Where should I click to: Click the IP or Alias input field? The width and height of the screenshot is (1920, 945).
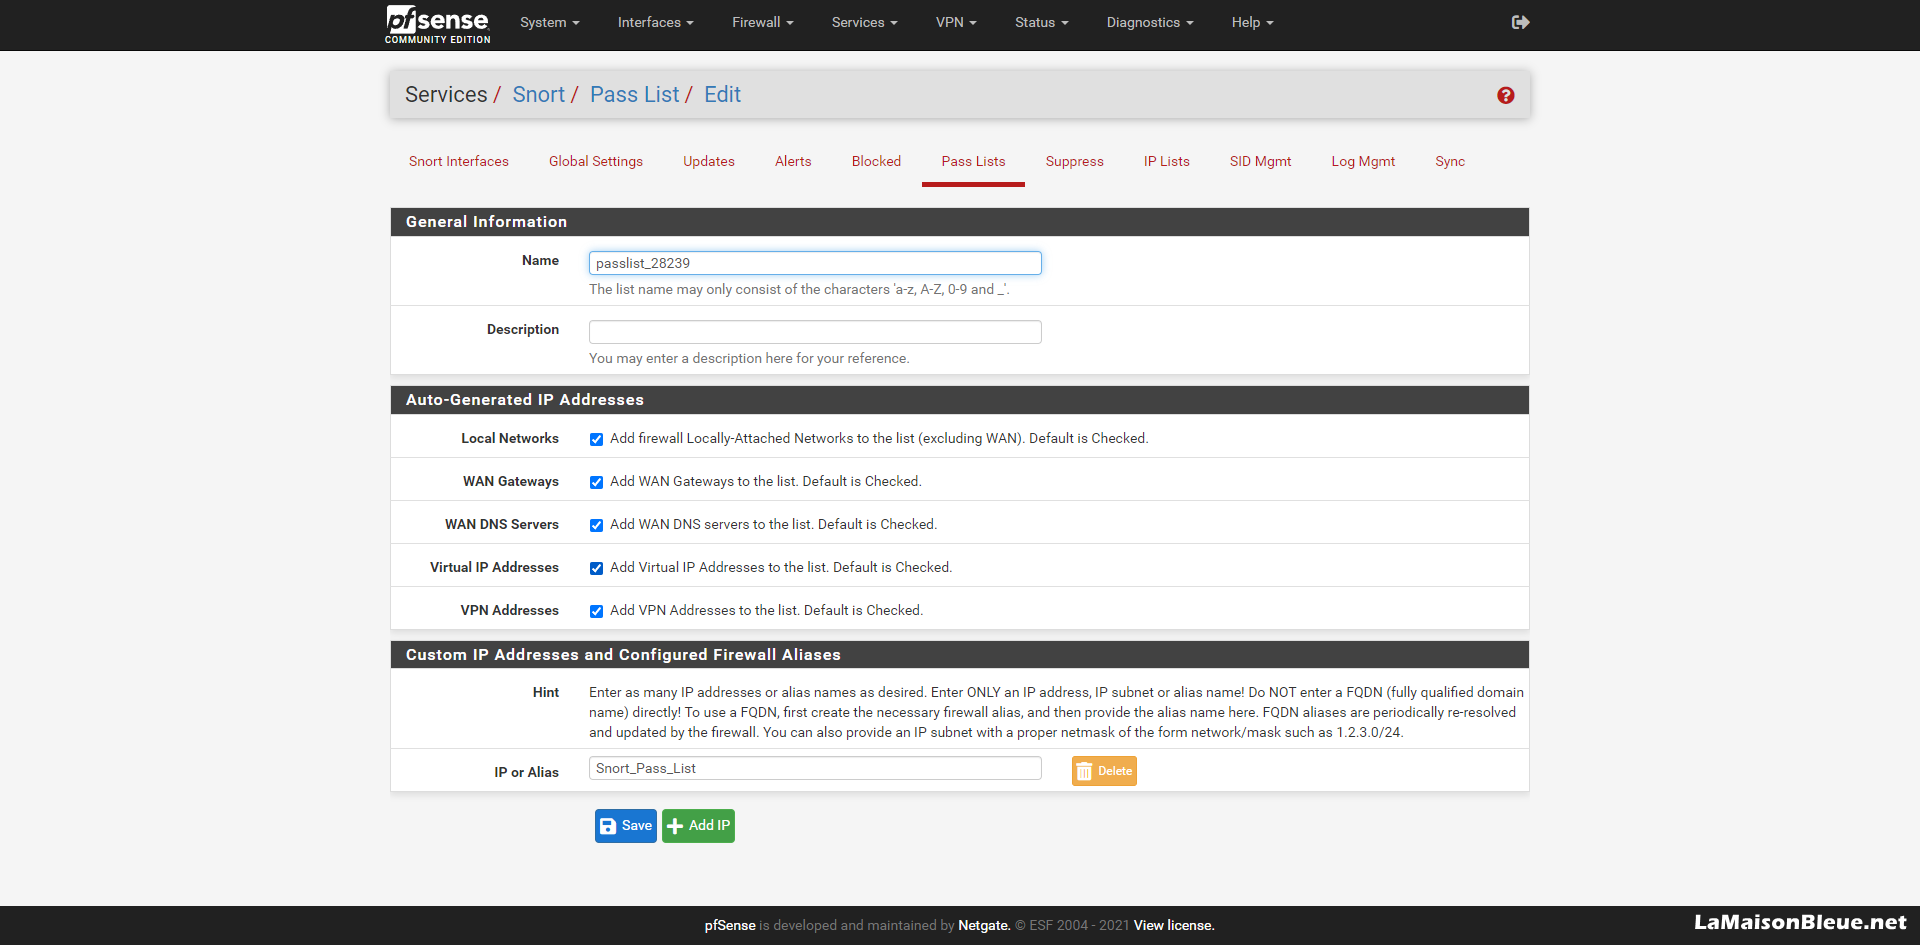point(815,768)
